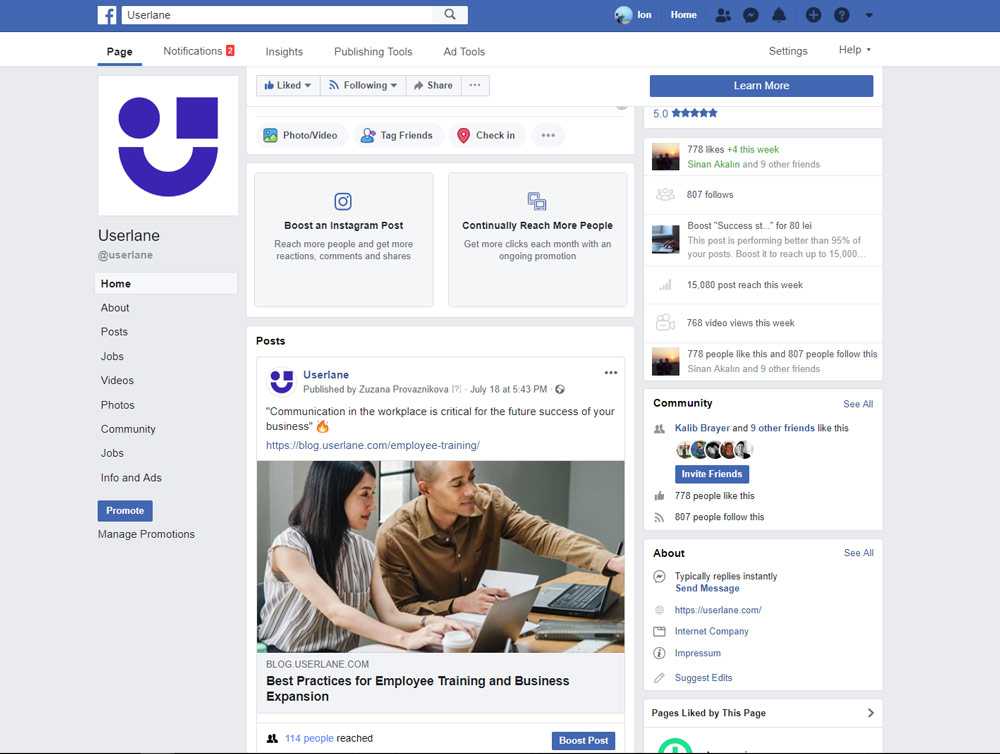Open the friend requests icon
Image resolution: width=1000 pixels, height=754 pixels.
coord(723,15)
